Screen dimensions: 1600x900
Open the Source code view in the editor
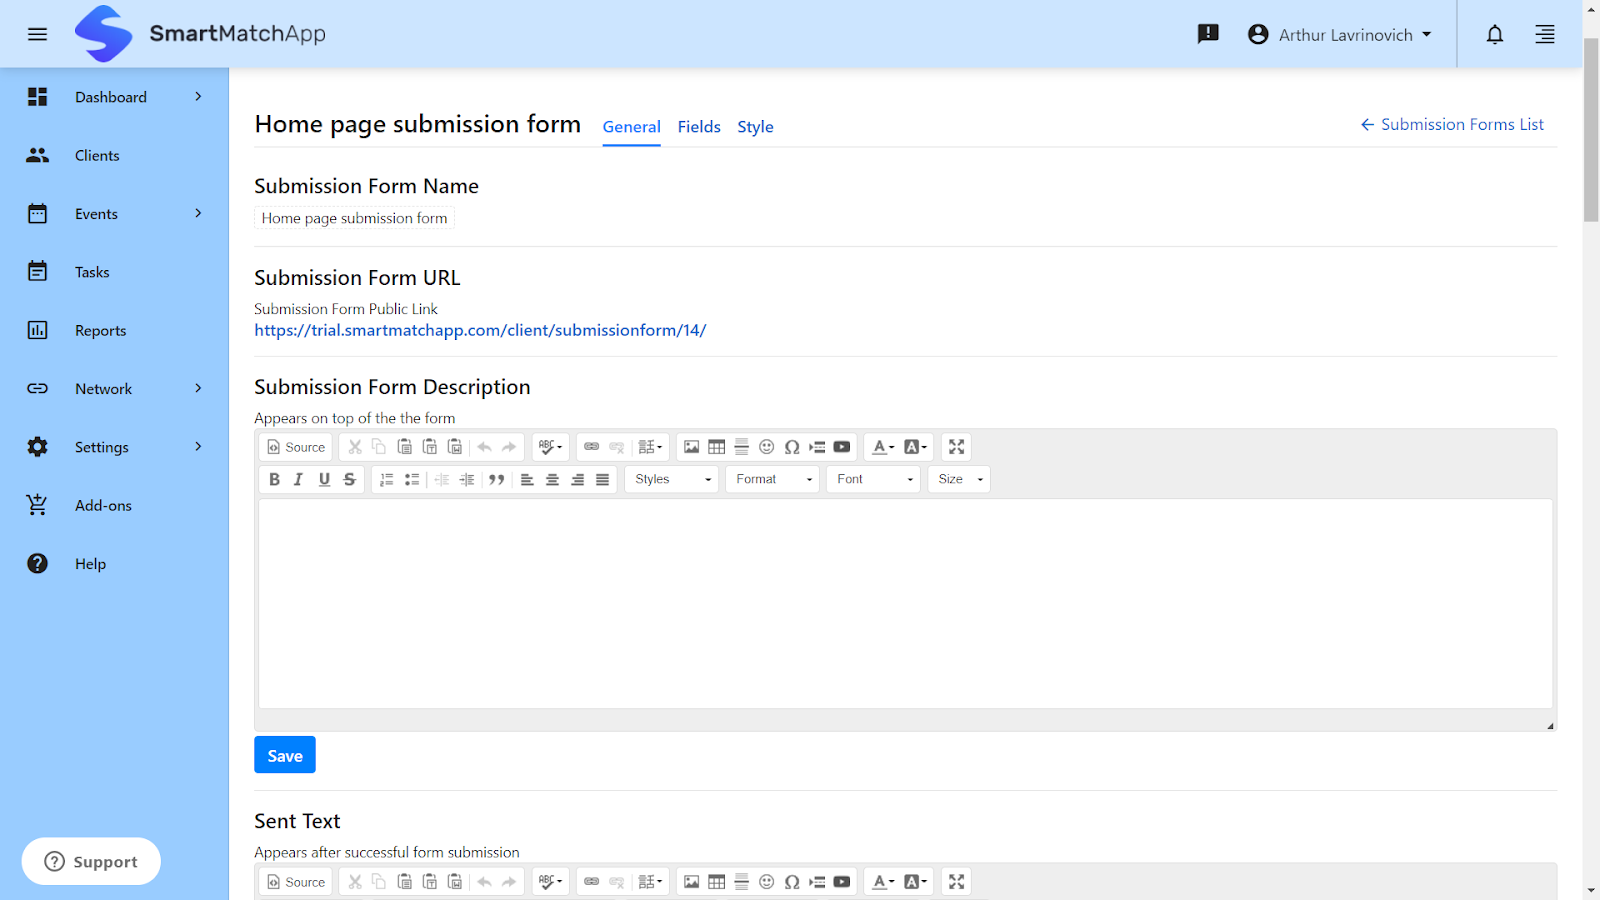(x=295, y=447)
